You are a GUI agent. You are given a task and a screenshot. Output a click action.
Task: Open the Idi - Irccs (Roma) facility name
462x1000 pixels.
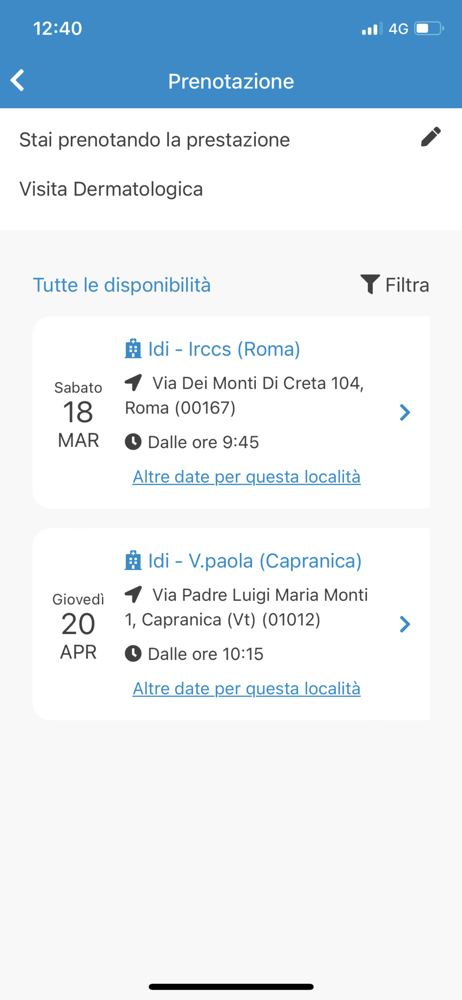[223, 349]
